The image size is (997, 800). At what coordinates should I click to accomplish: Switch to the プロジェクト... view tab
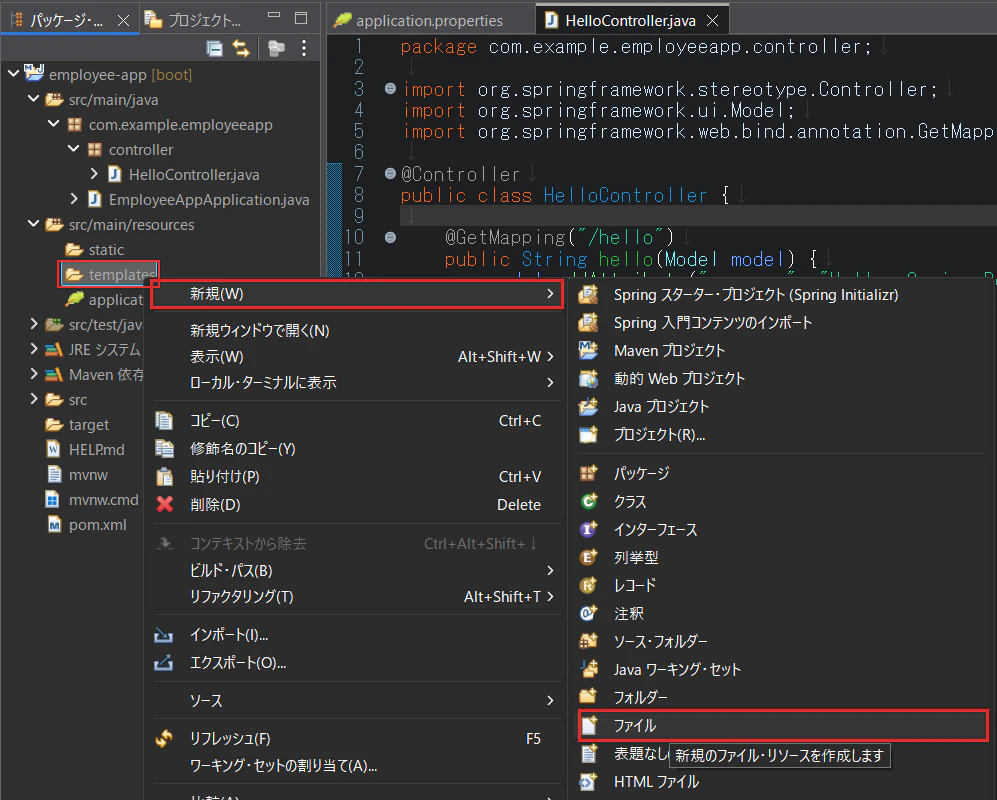(x=193, y=20)
